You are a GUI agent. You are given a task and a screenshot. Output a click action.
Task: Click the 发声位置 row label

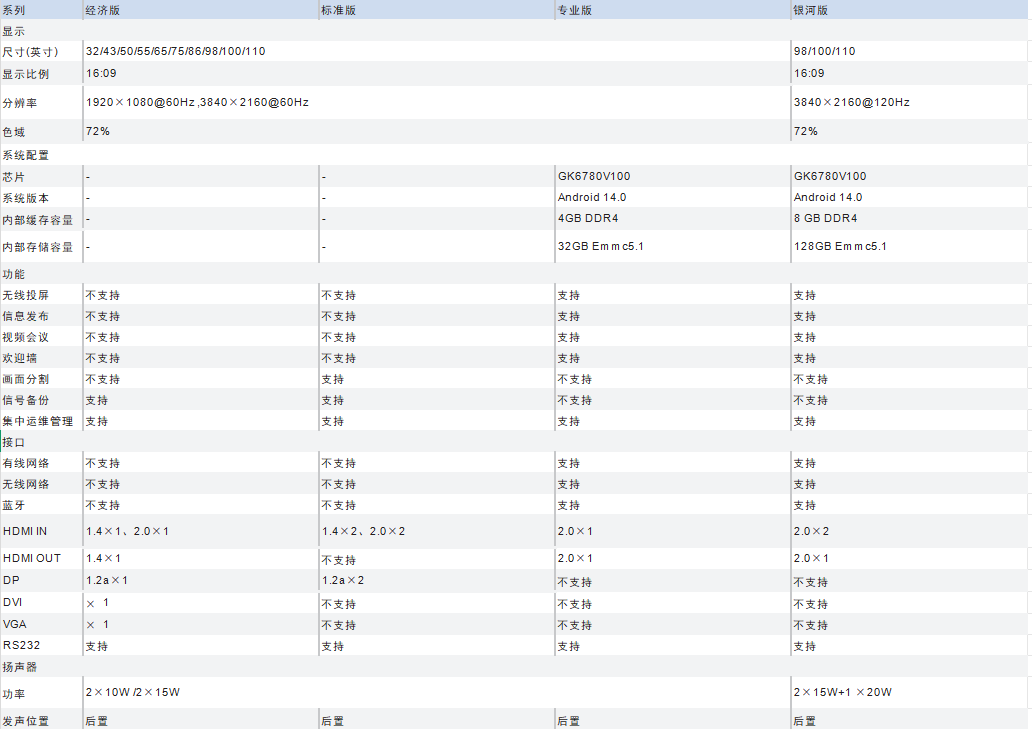point(26,721)
